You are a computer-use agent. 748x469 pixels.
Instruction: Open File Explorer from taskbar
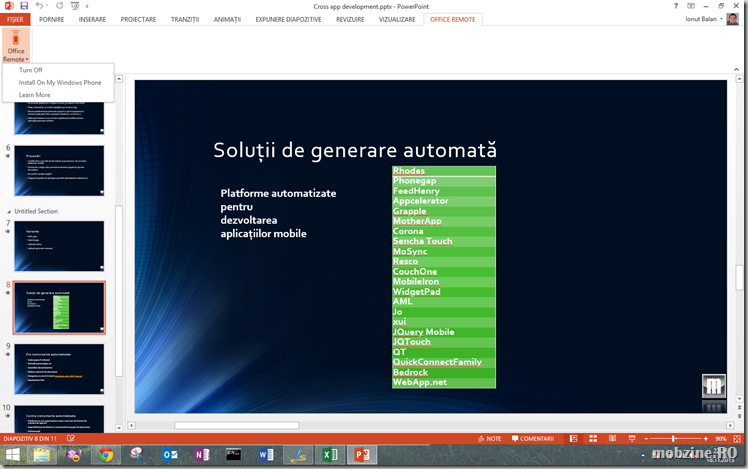42,455
